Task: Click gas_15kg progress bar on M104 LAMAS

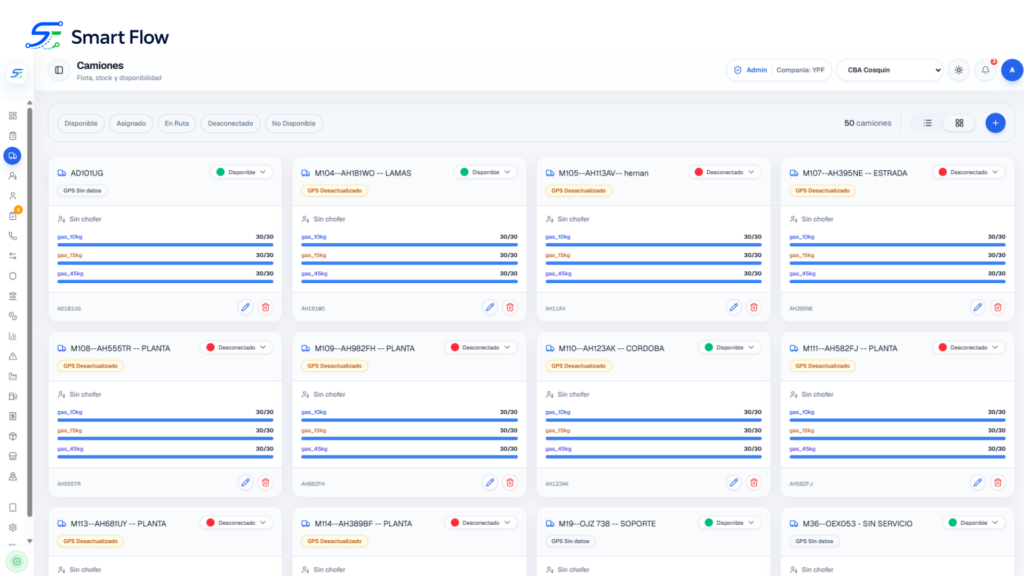Action: pyautogui.click(x=409, y=263)
